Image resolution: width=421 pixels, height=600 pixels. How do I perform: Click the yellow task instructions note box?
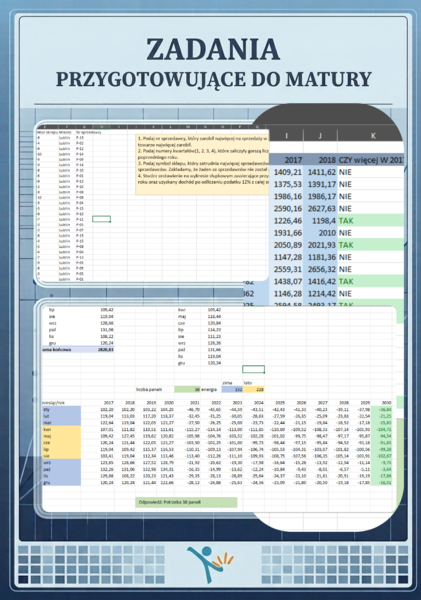click(203, 165)
